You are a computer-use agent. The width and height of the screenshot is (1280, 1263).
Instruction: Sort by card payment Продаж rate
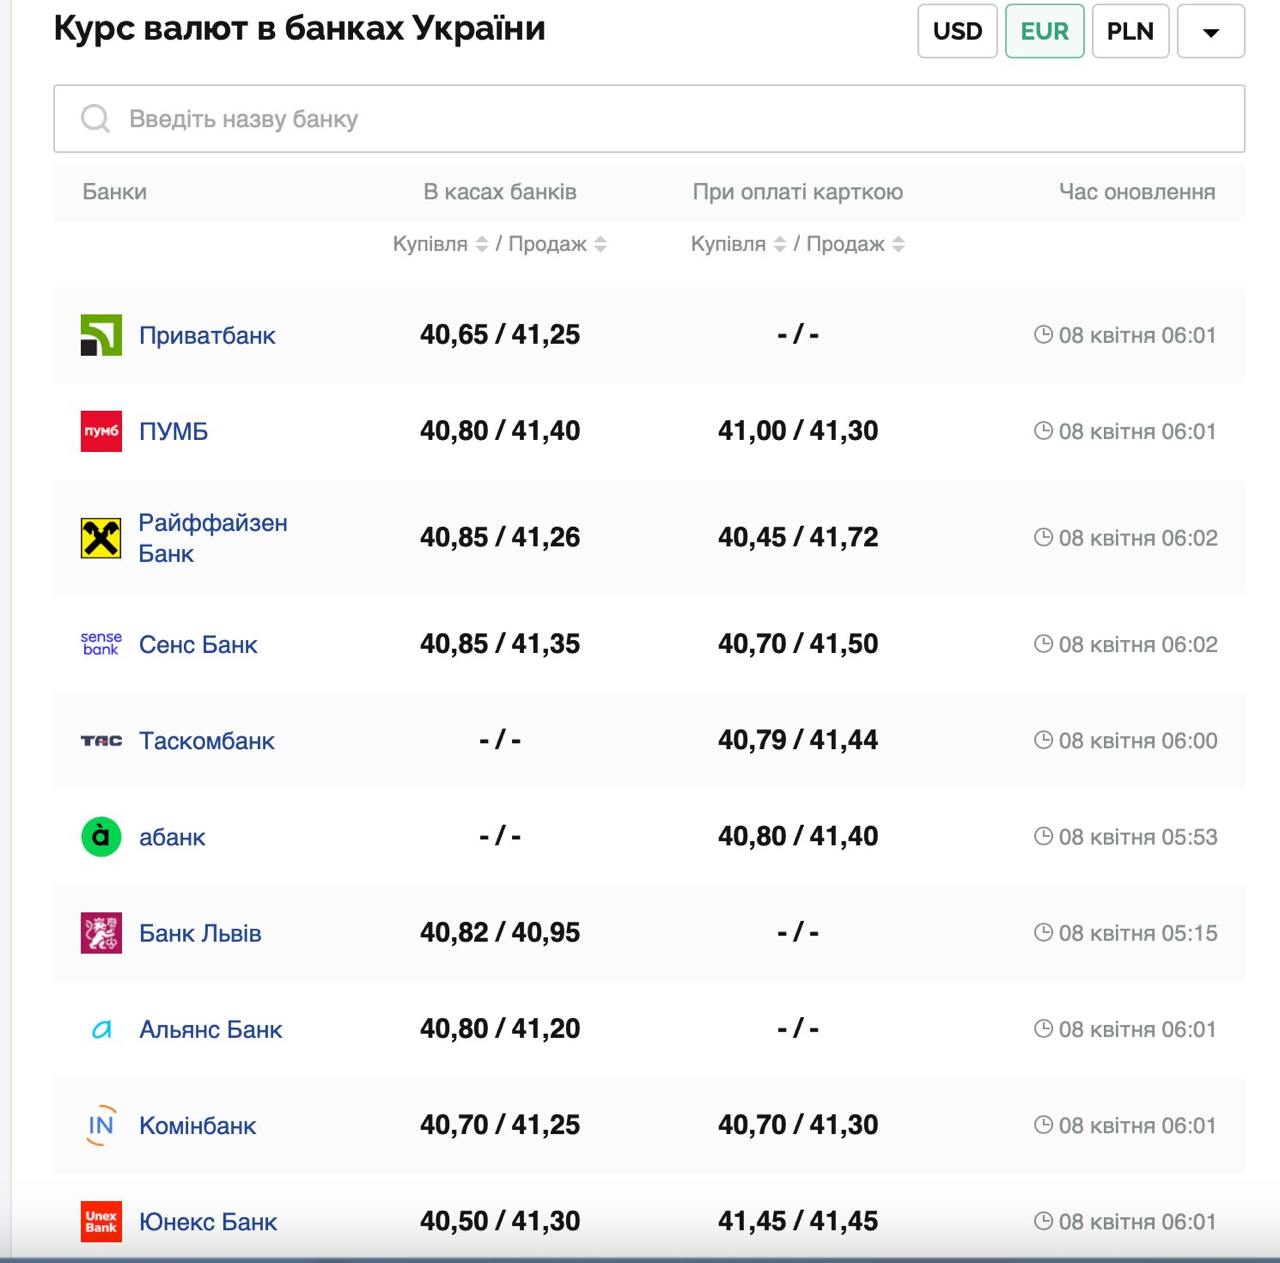point(898,244)
